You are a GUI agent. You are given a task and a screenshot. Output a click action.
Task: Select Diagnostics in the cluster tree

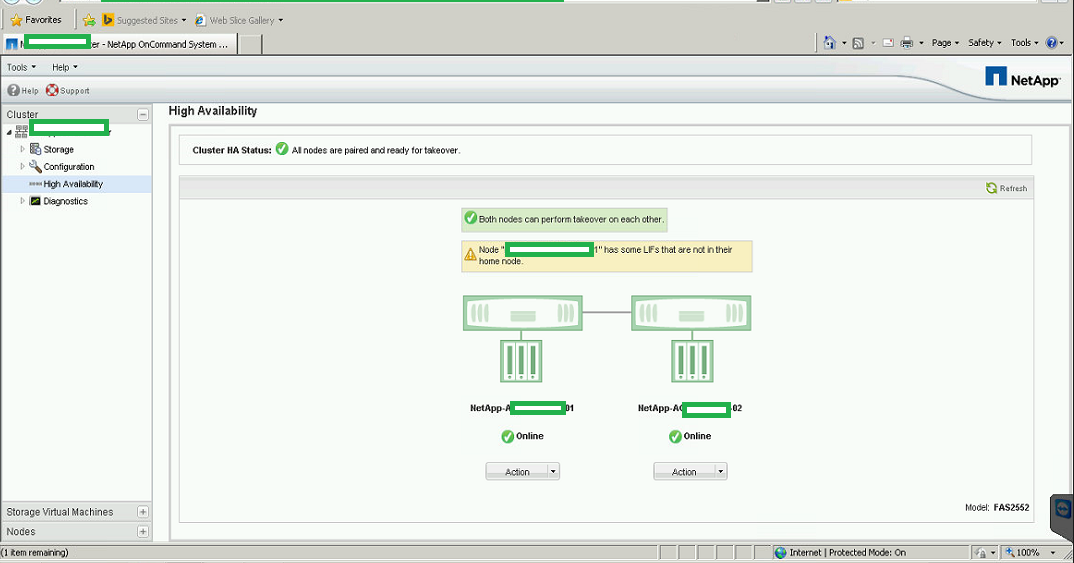tap(65, 201)
